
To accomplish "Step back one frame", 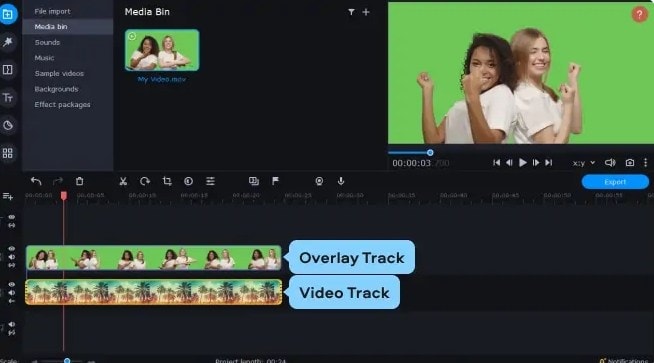I will 509,163.
